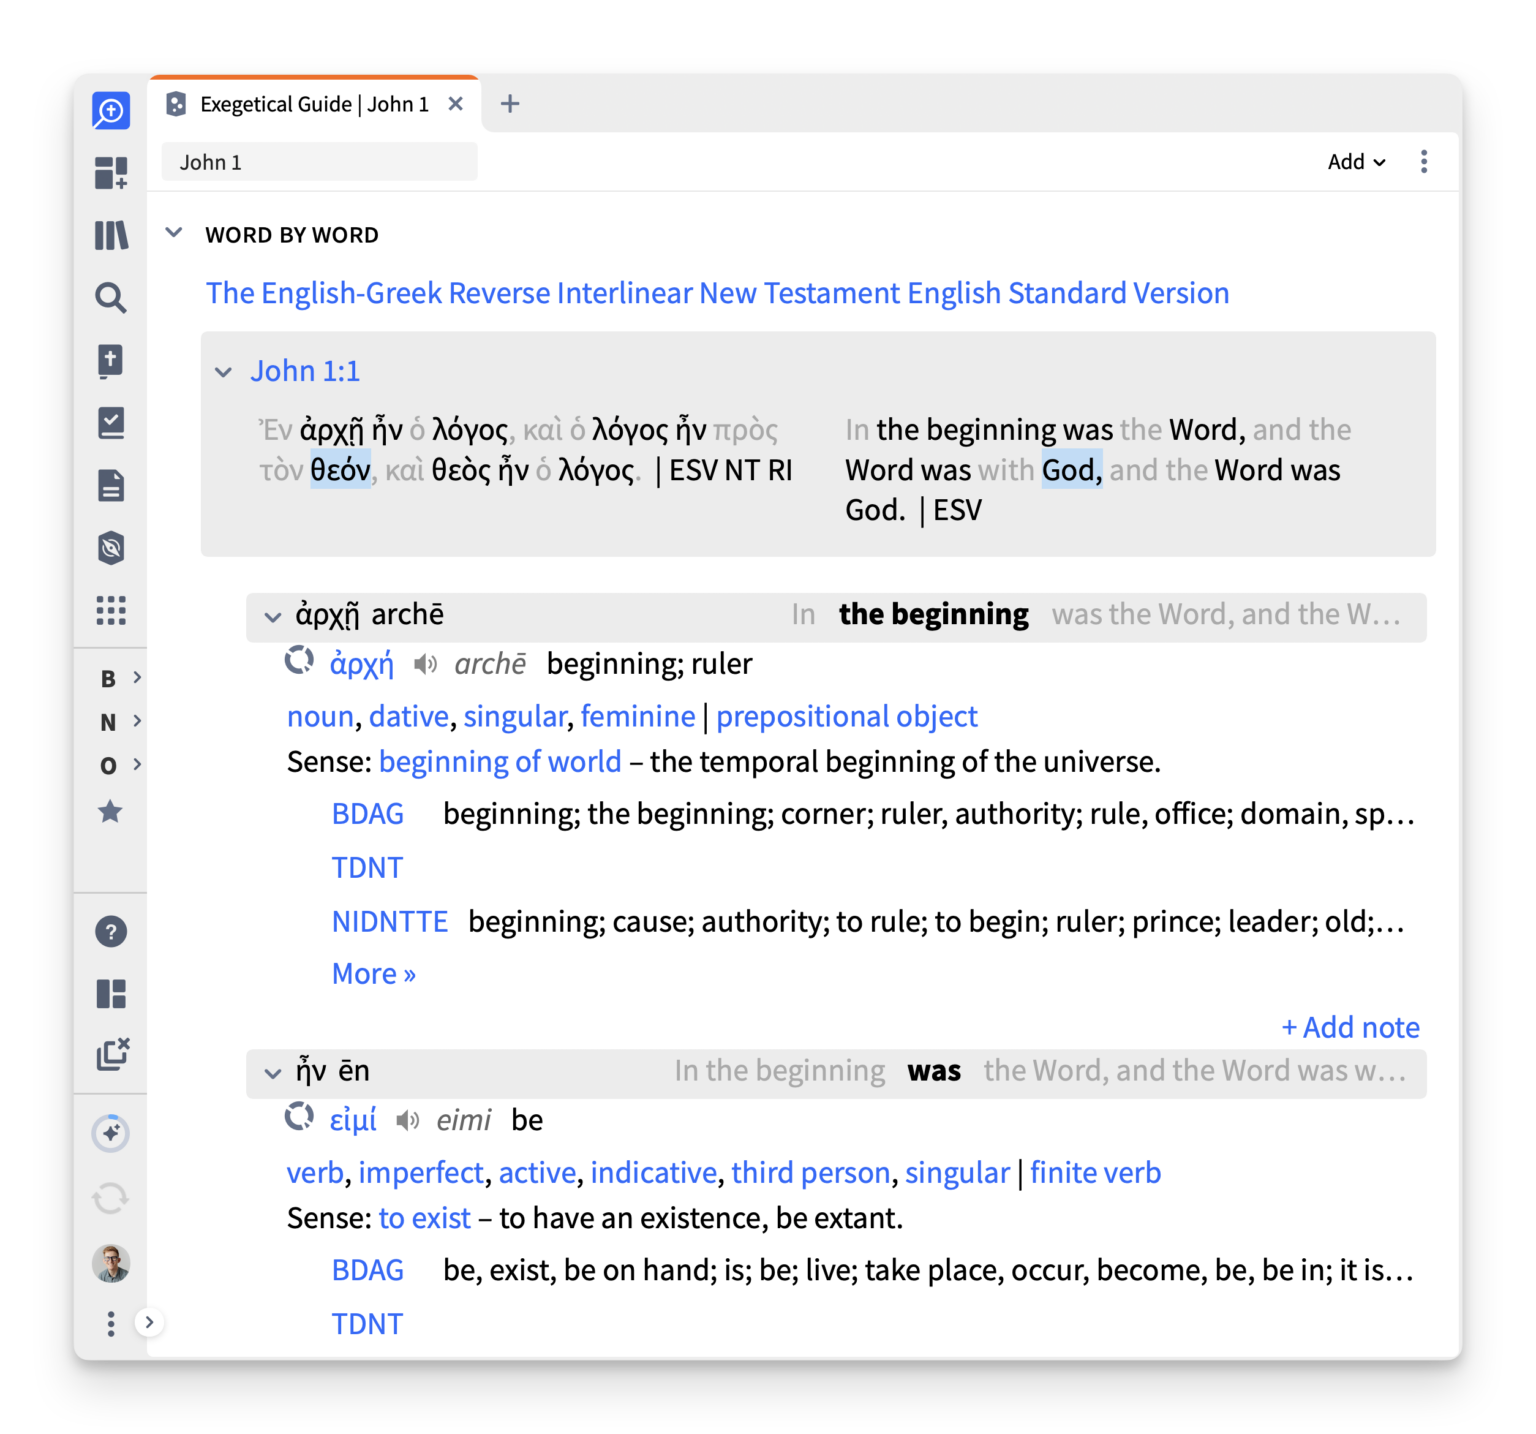Image resolution: width=1536 pixels, height=1434 pixels.
Task: Click the Close All panels icon
Action: [x=111, y=1053]
